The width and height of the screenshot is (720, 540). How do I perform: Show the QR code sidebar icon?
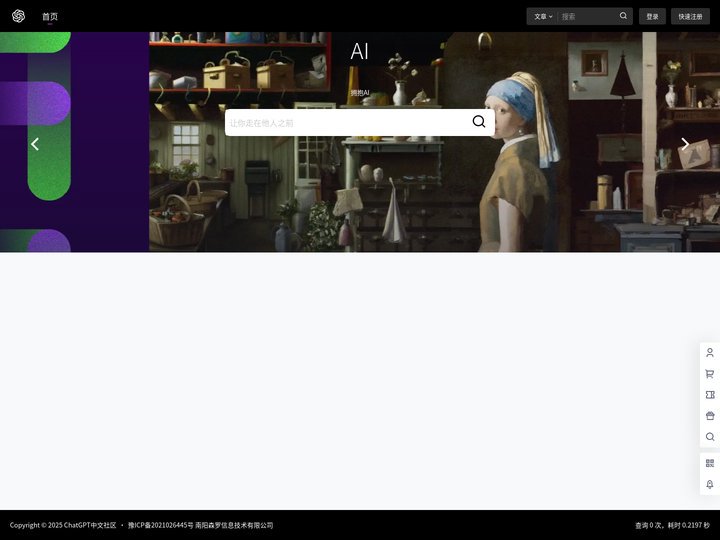pos(710,463)
